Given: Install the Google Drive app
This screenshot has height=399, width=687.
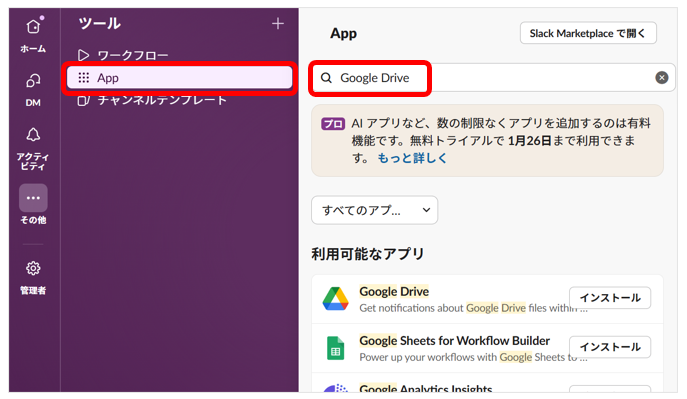Looking at the screenshot, I should 610,298.
